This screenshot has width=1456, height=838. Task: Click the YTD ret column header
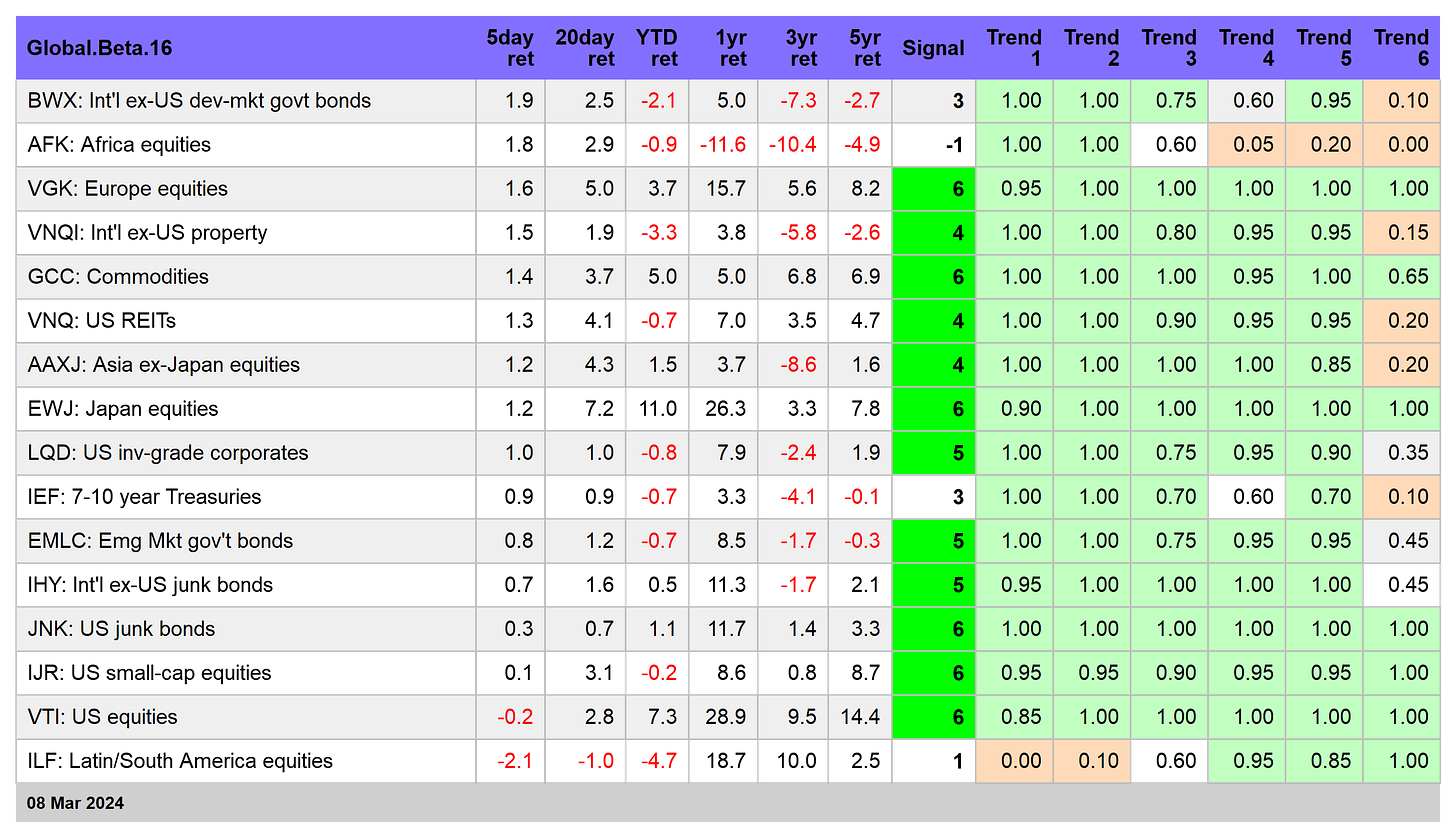(x=657, y=48)
